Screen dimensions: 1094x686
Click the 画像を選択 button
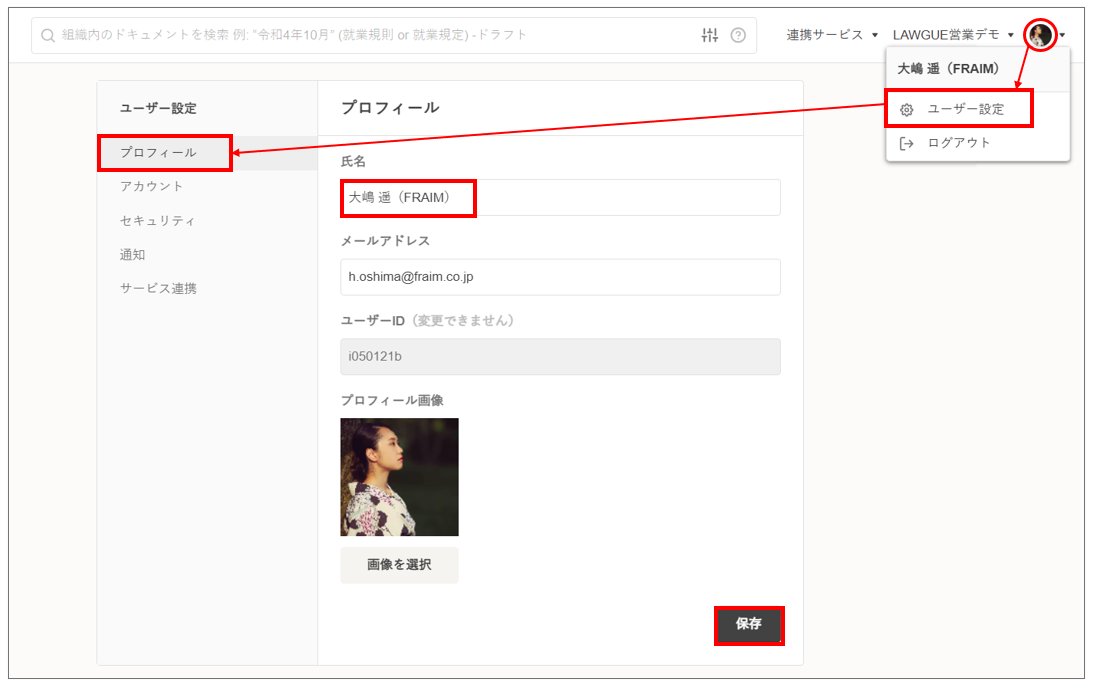pos(399,565)
